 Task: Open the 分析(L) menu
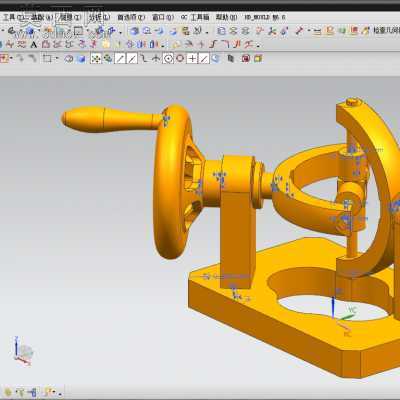coord(99,17)
